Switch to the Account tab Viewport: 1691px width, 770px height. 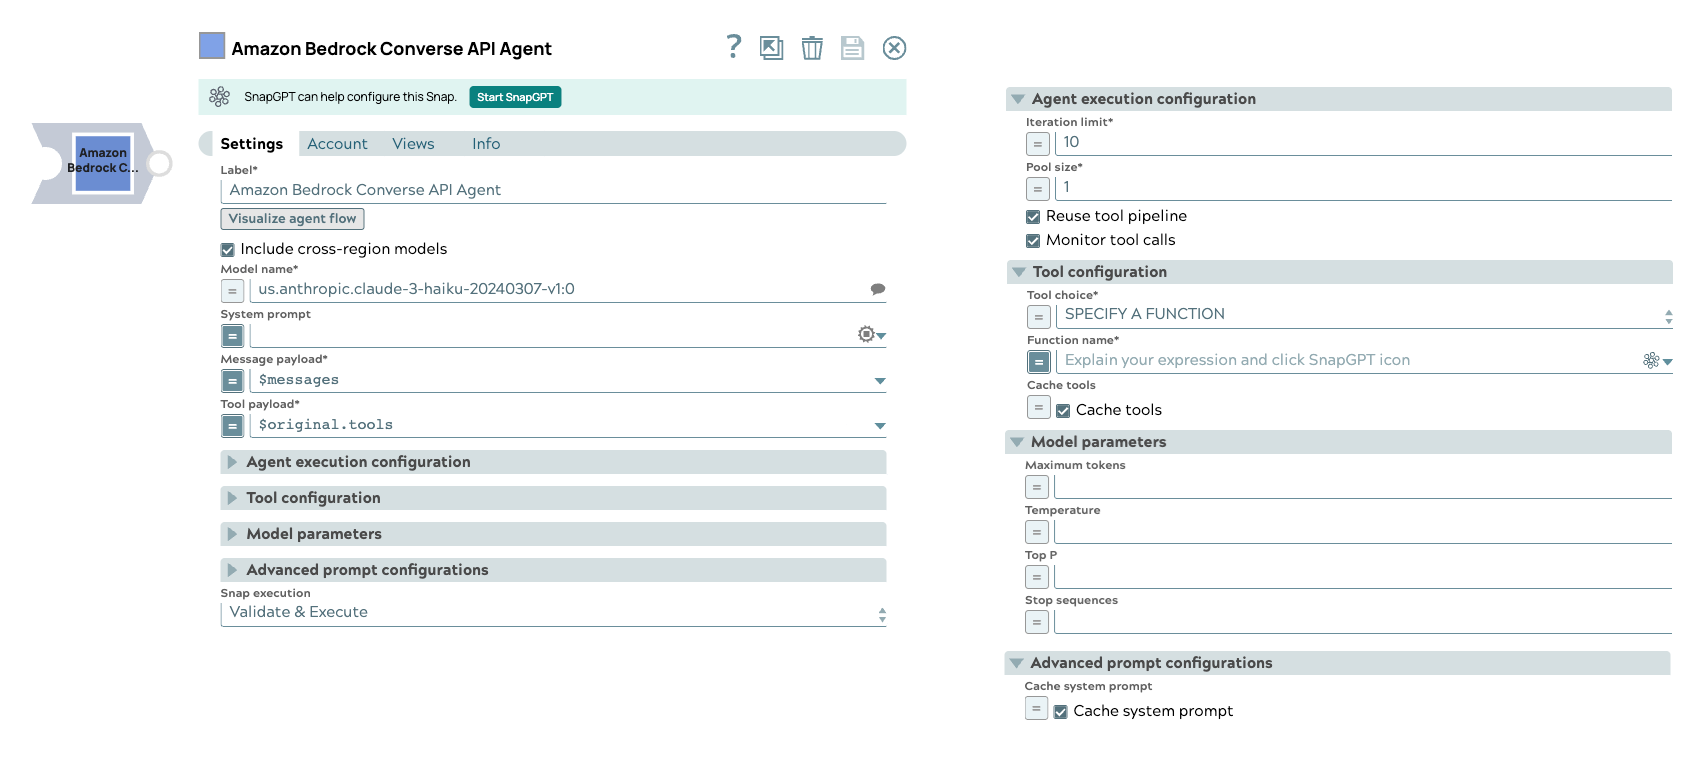(337, 143)
